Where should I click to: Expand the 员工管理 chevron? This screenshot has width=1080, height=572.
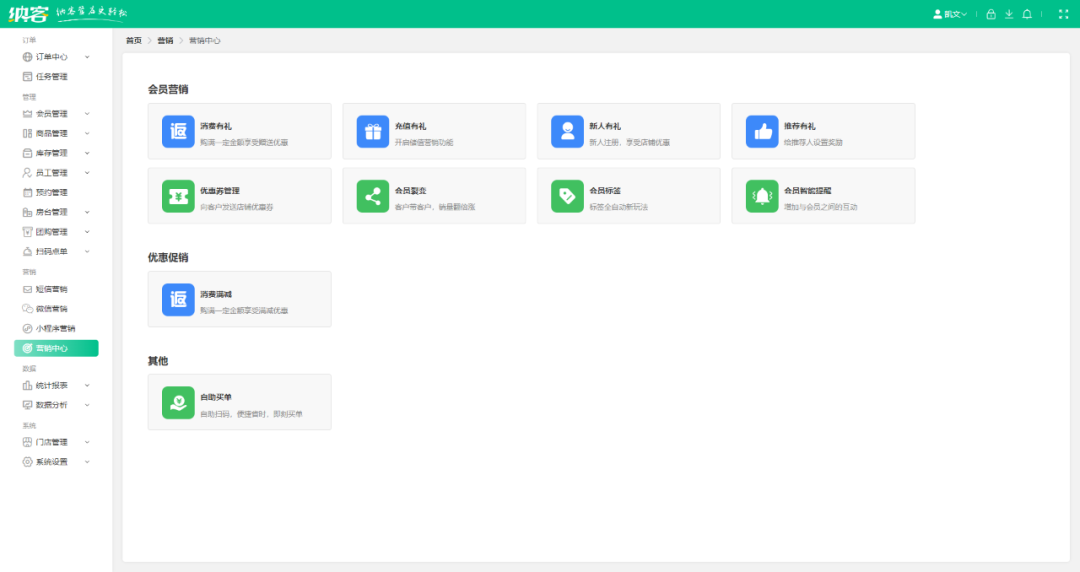[87, 173]
